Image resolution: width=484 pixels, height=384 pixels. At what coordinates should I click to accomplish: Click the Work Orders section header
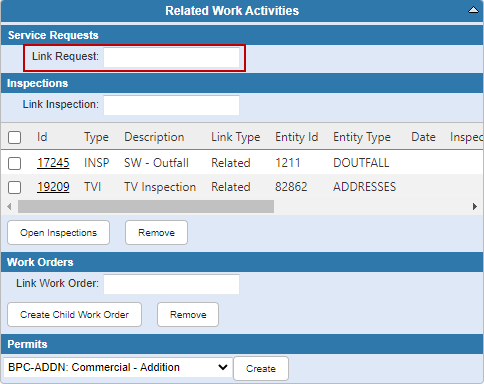tap(242, 262)
